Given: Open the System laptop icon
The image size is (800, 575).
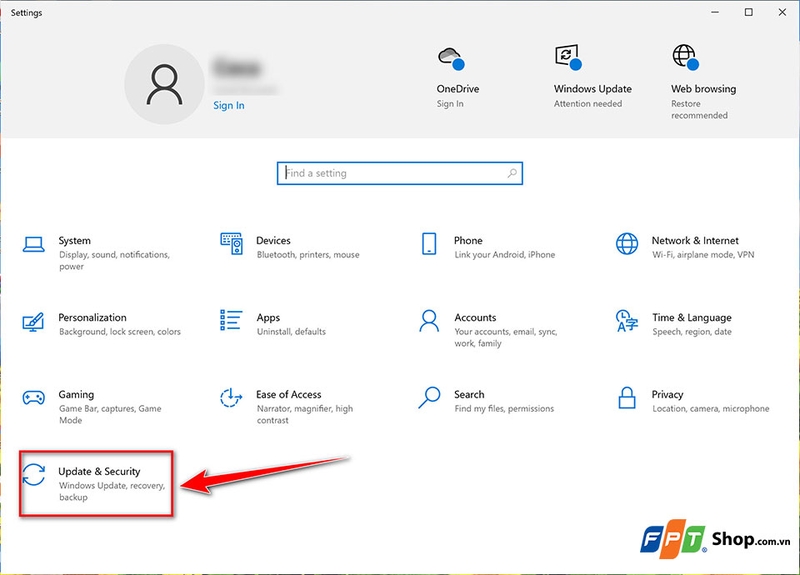Looking at the screenshot, I should click(x=34, y=244).
